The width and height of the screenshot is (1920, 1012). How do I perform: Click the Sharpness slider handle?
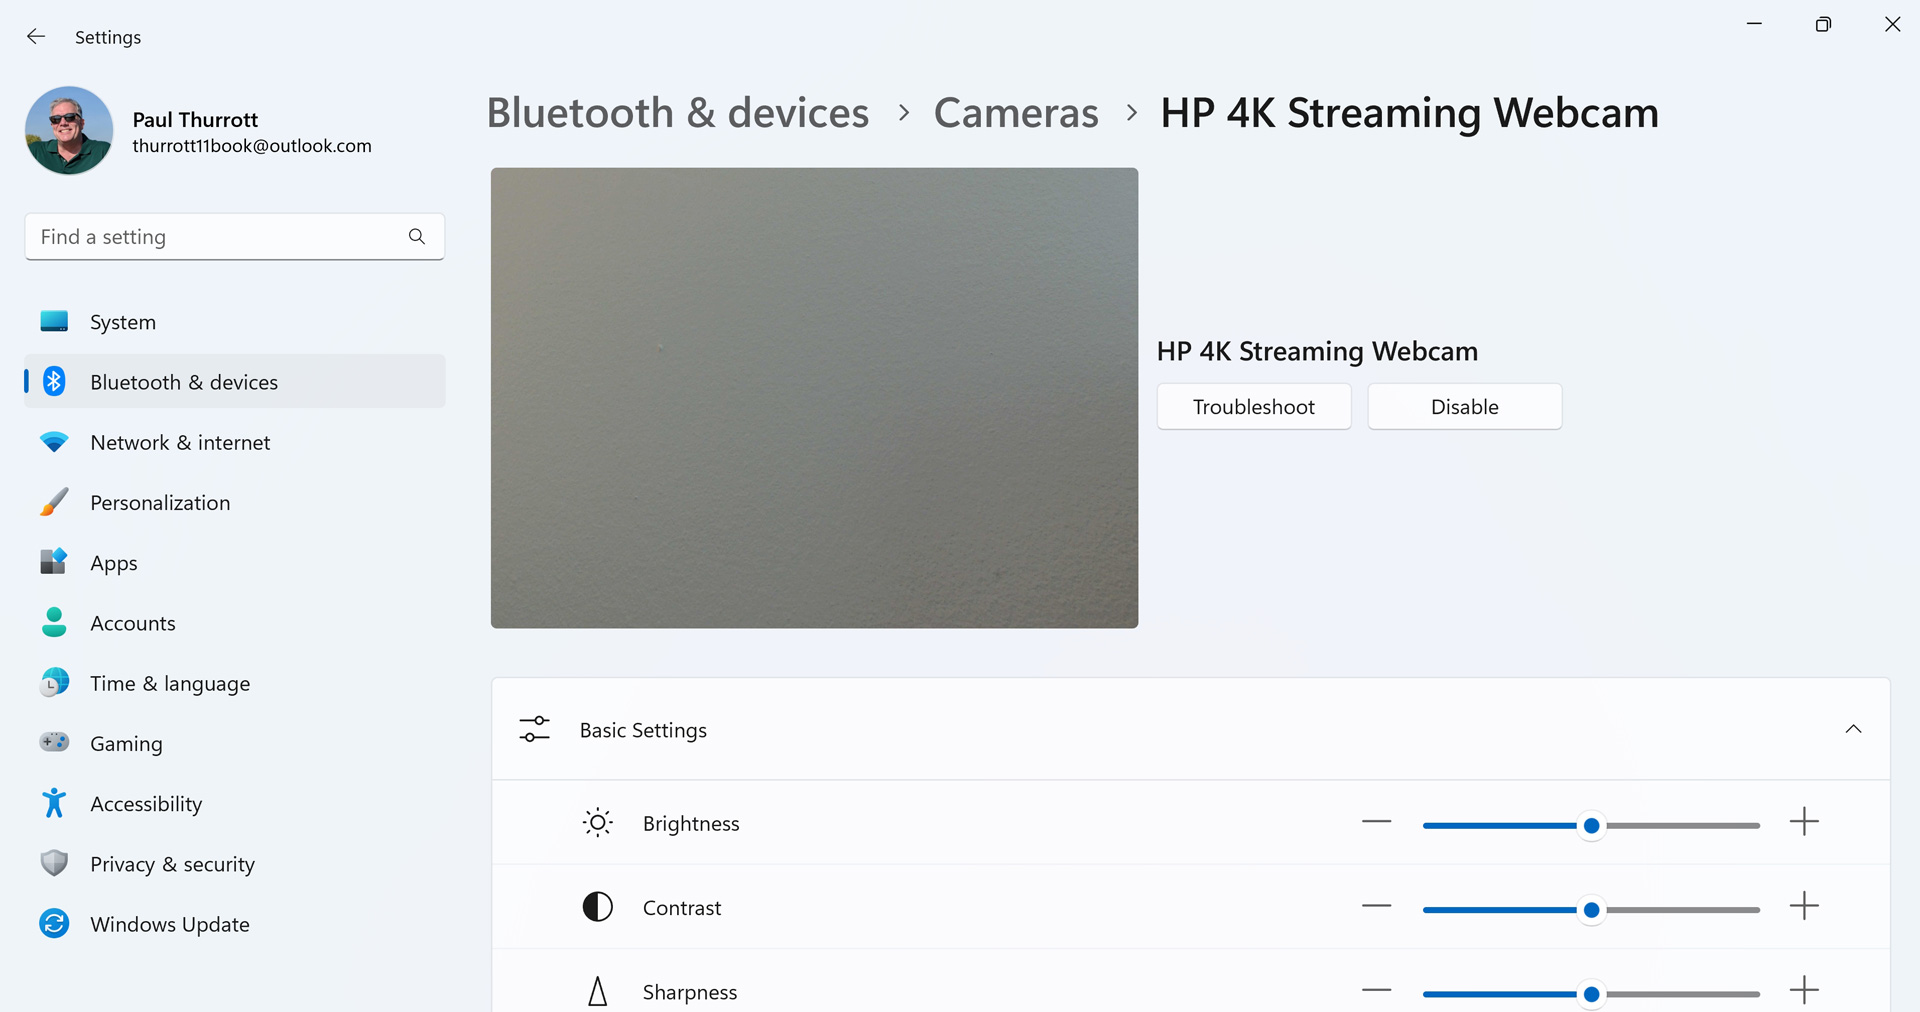coord(1591,994)
